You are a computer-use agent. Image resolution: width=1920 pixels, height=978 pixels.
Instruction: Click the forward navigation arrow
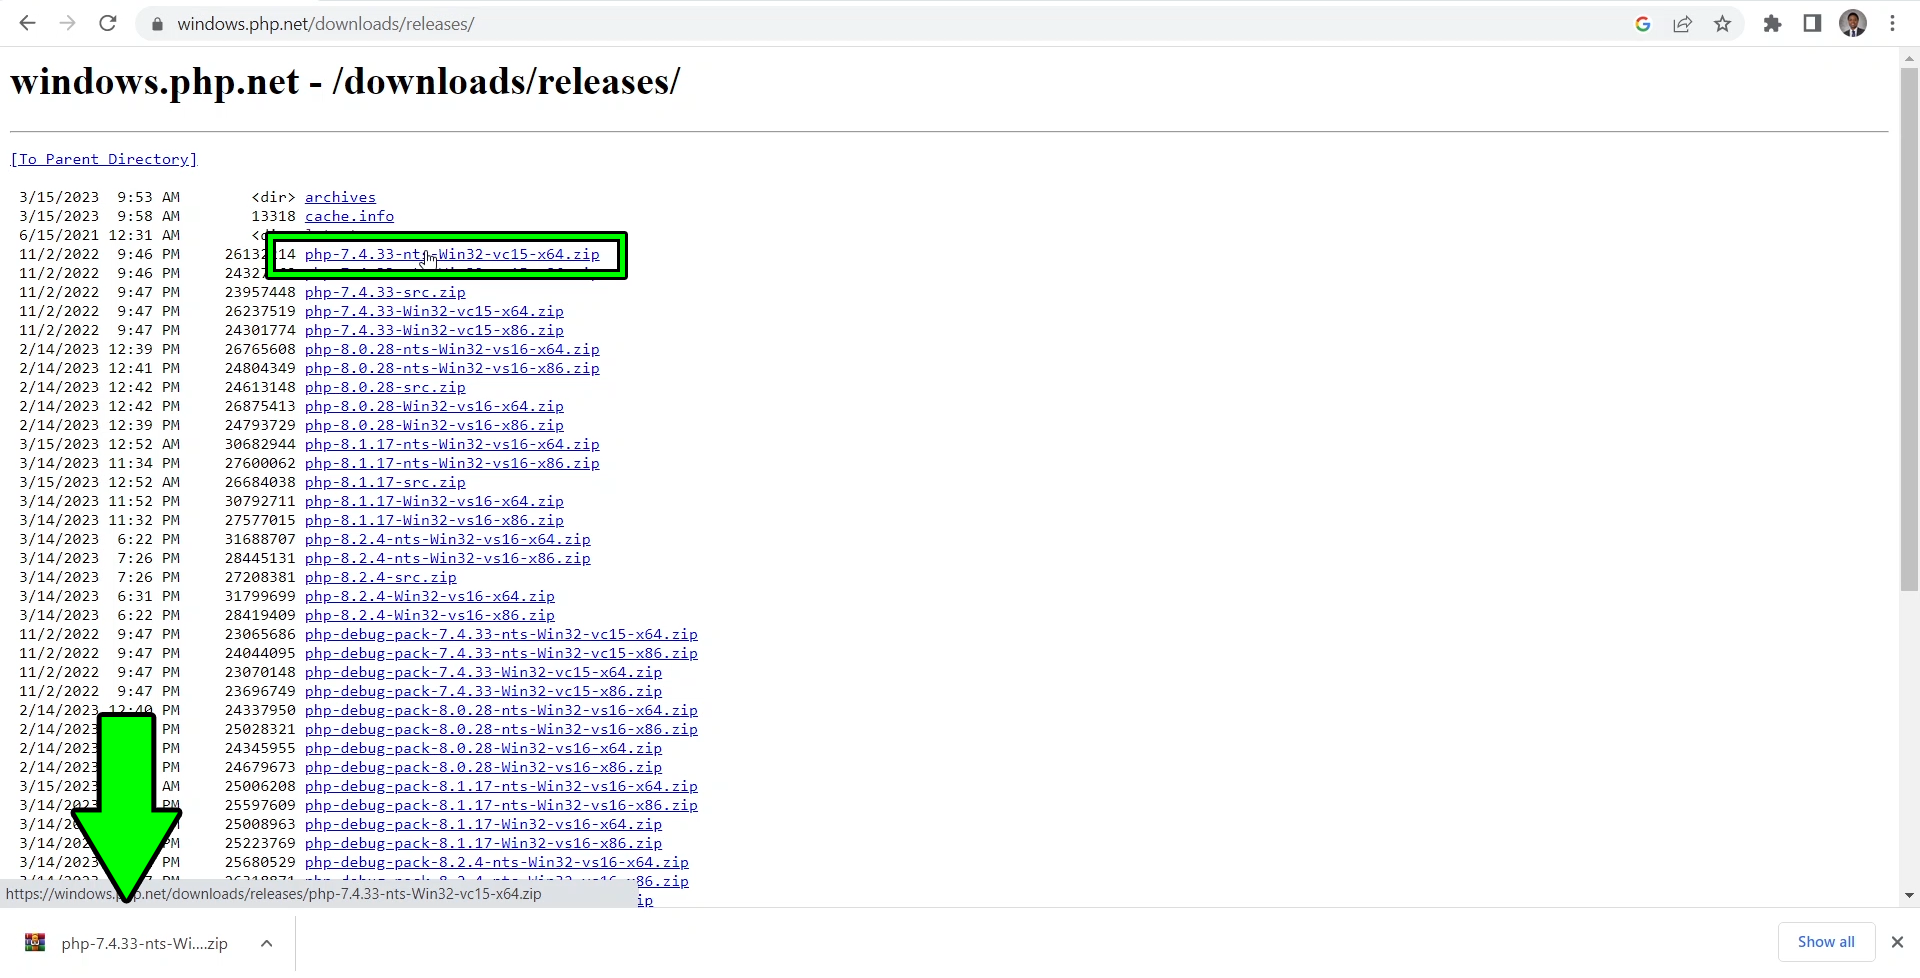pos(67,23)
